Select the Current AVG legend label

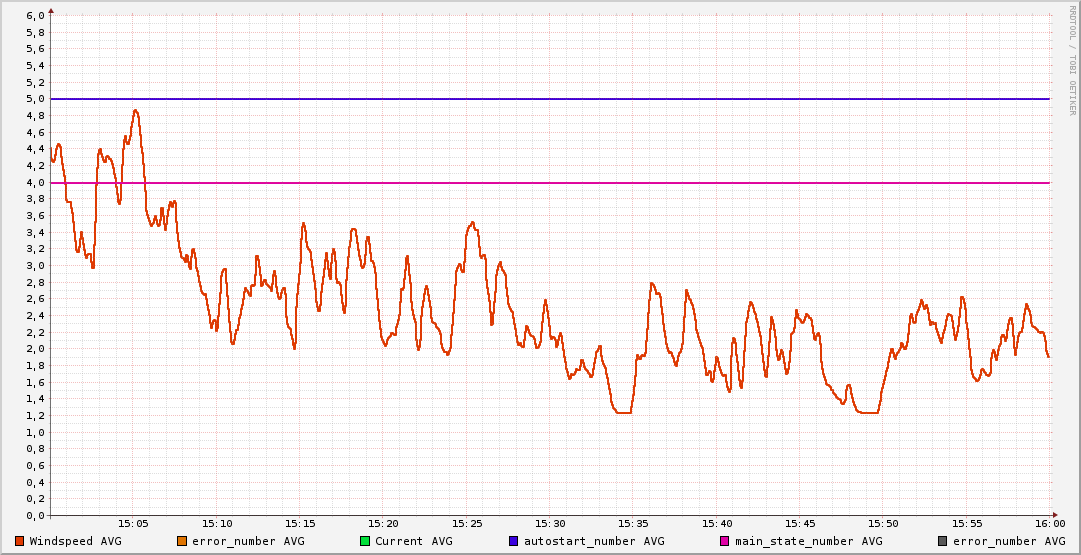pos(414,541)
